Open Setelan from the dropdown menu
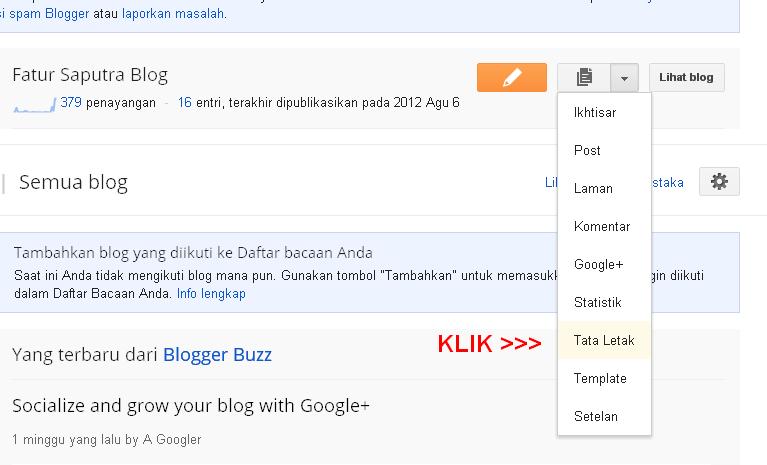The image size is (767, 465). [604, 416]
